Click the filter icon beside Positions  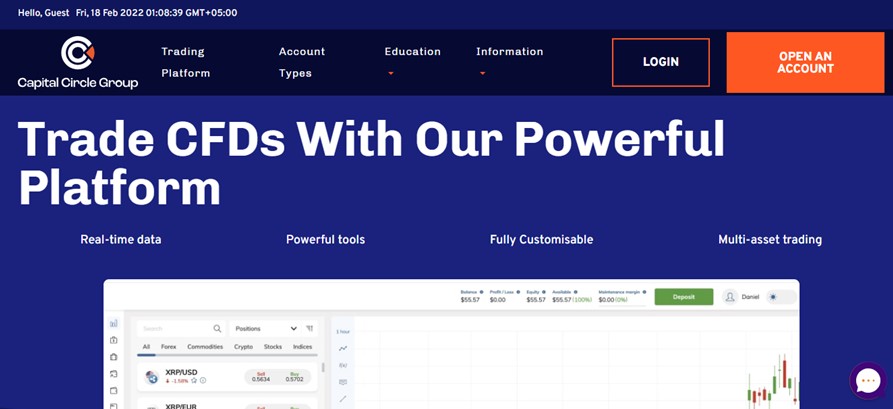[310, 328]
